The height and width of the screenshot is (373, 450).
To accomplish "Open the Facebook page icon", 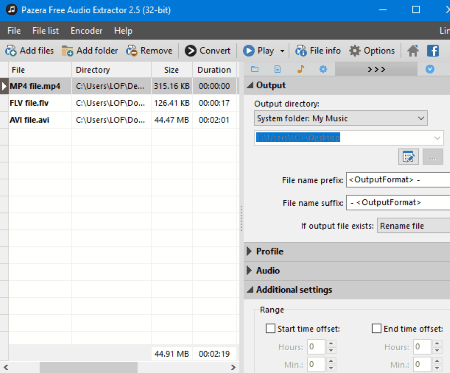I will [x=433, y=51].
